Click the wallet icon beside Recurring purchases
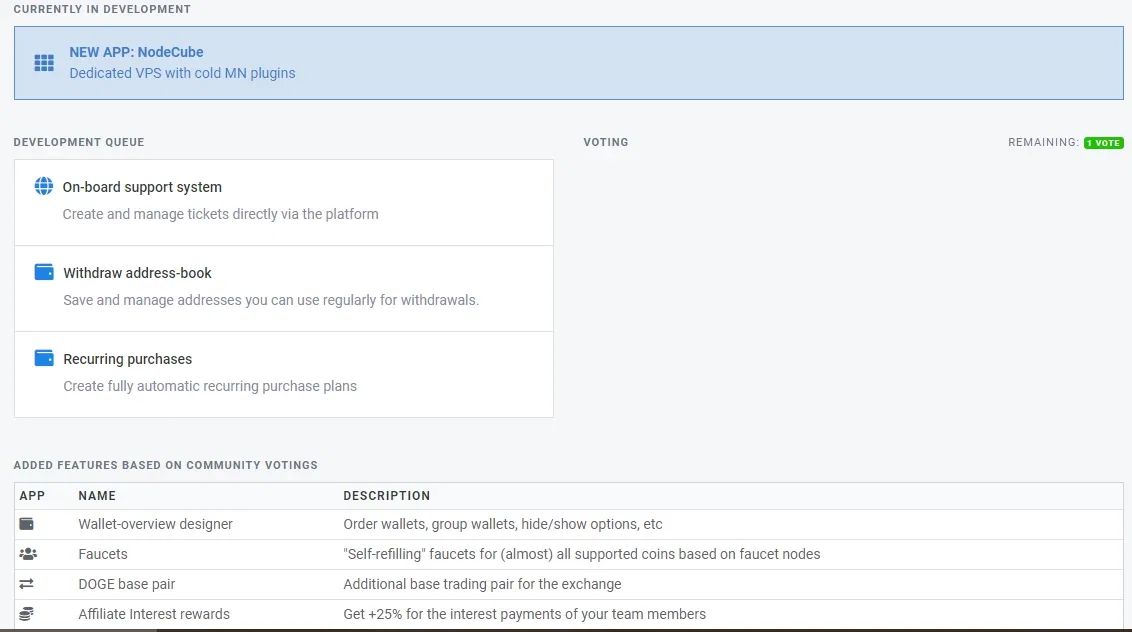 (44, 358)
